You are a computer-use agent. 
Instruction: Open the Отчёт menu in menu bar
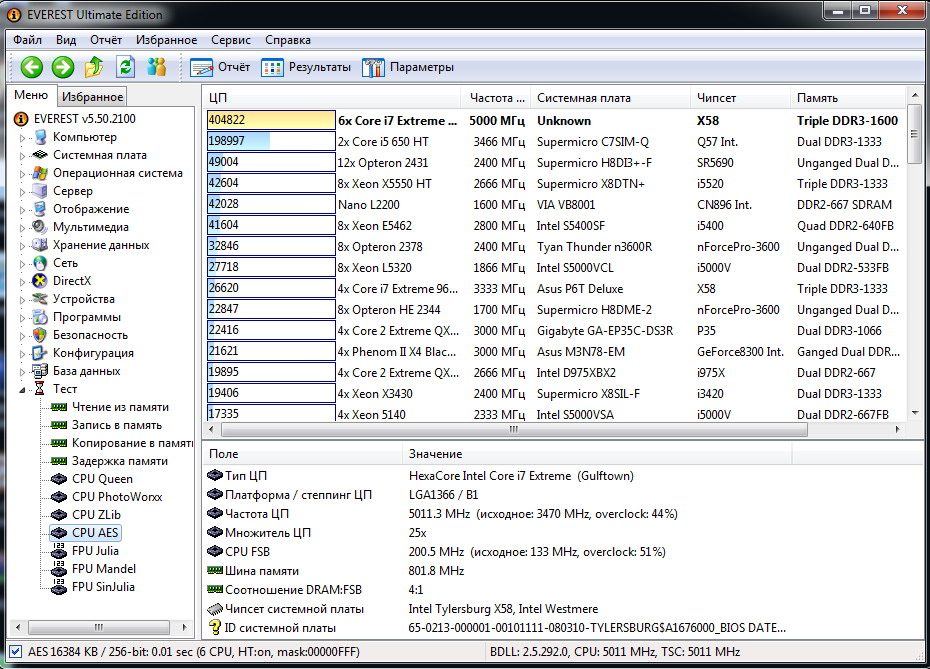(x=106, y=40)
